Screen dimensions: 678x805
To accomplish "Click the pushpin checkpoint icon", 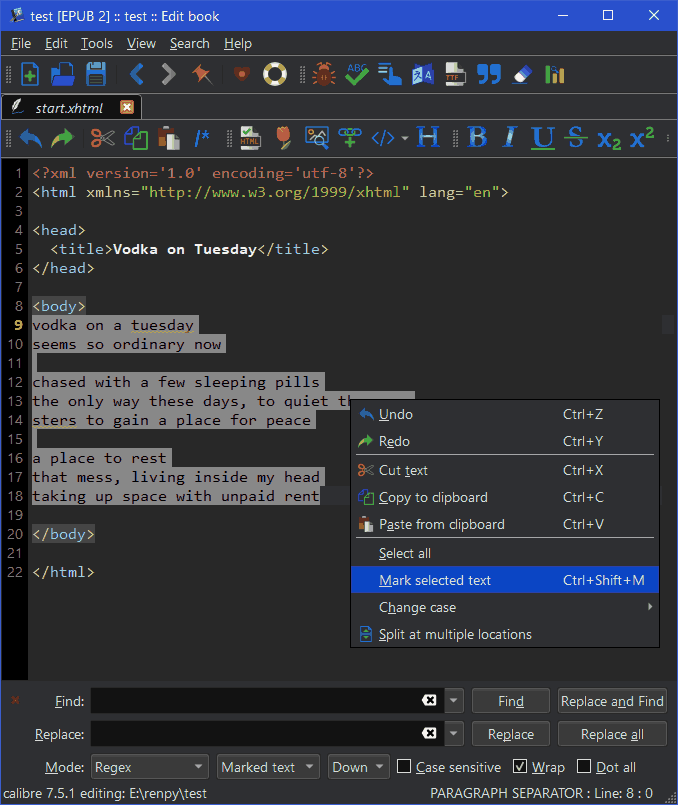I will click(x=202, y=74).
